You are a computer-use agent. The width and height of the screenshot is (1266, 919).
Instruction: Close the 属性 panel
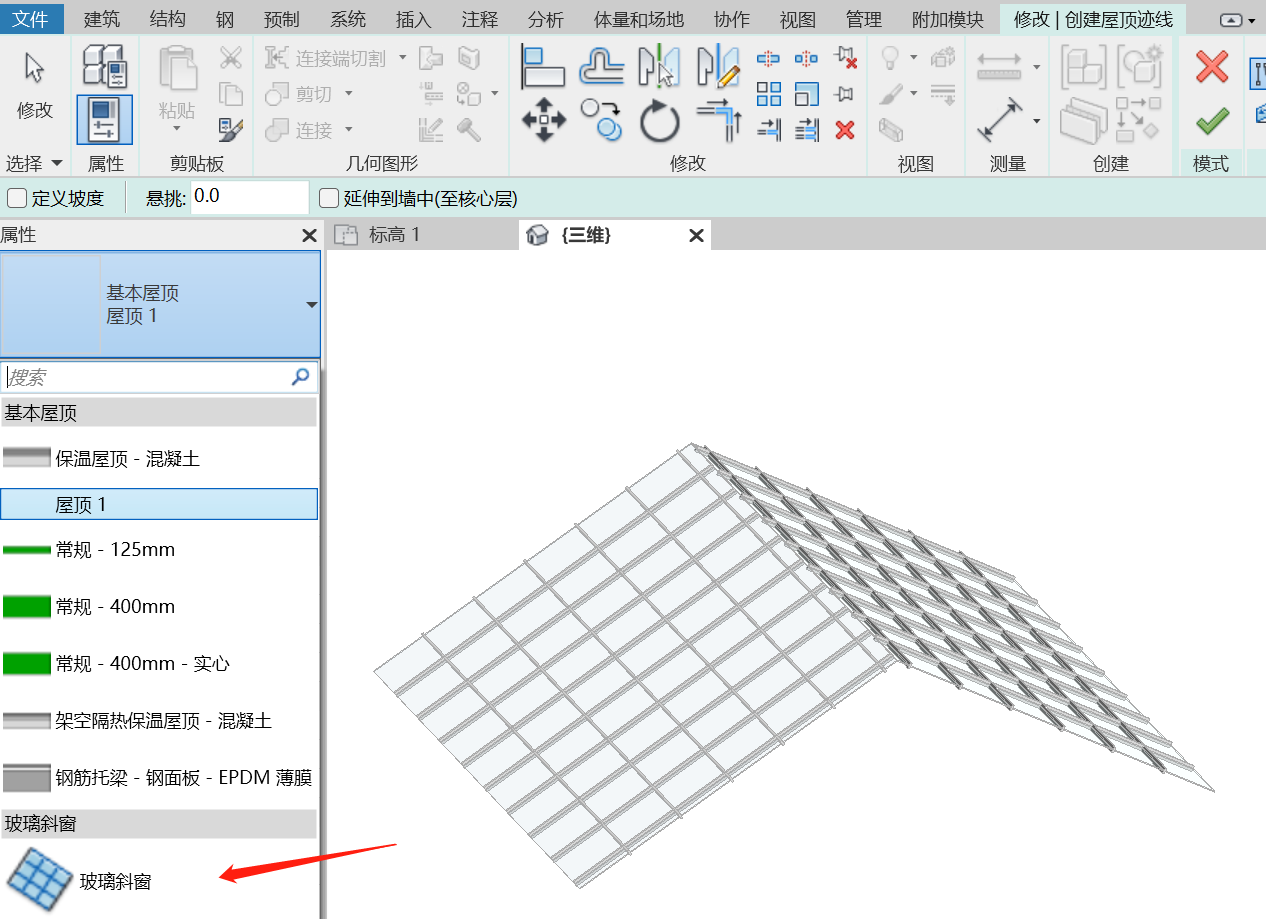point(309,236)
